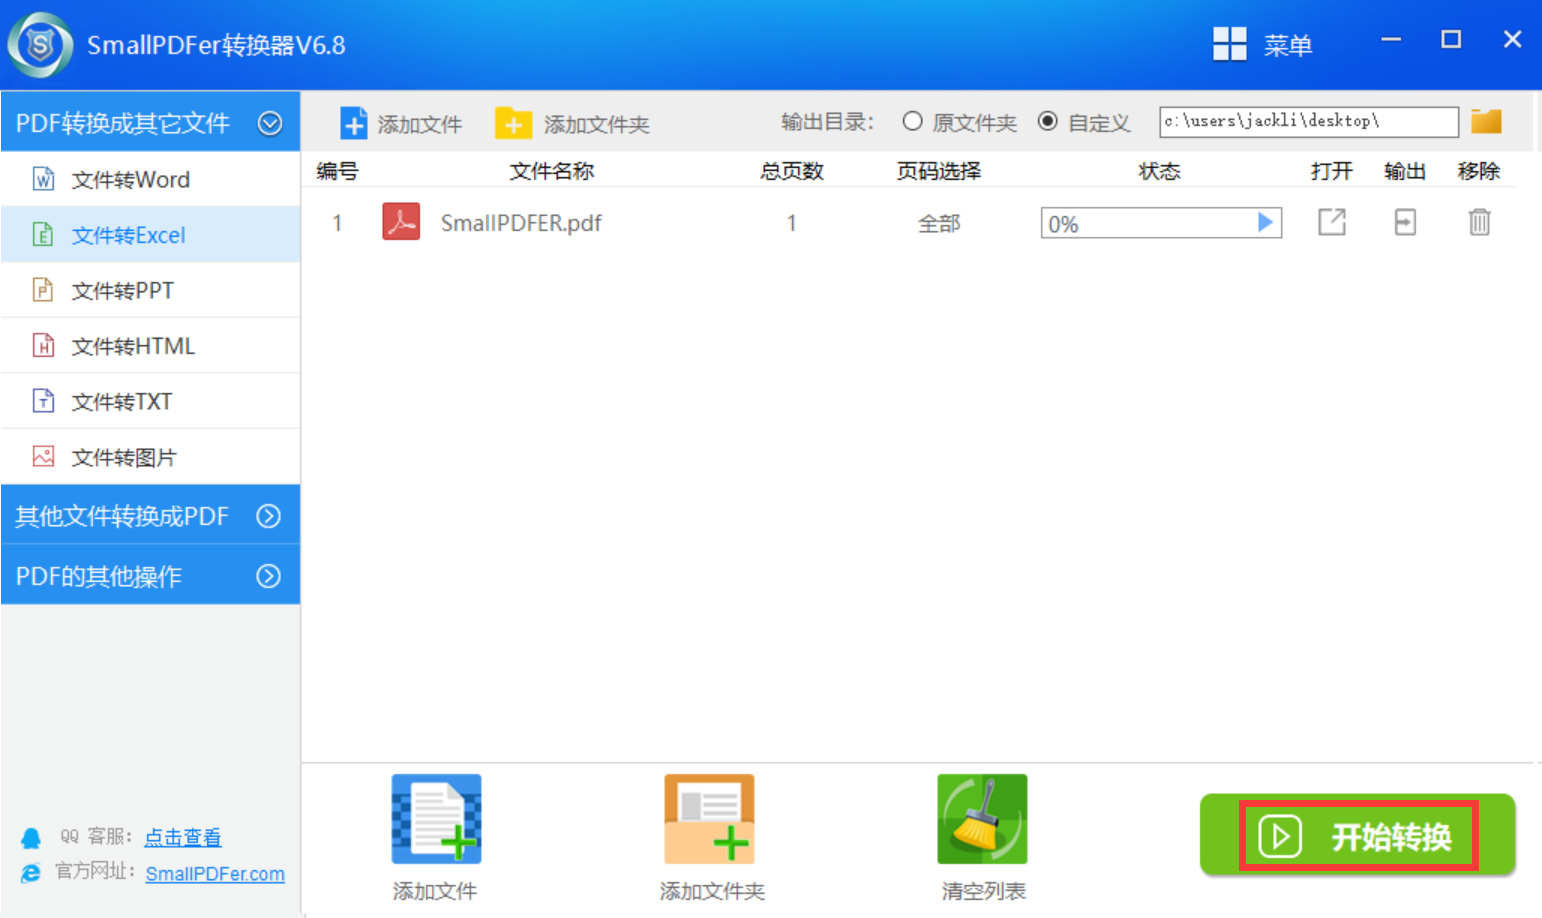Remove SmallPDFER.pdf with trash icon
The width and height of the screenshot is (1542, 918).
tap(1479, 222)
